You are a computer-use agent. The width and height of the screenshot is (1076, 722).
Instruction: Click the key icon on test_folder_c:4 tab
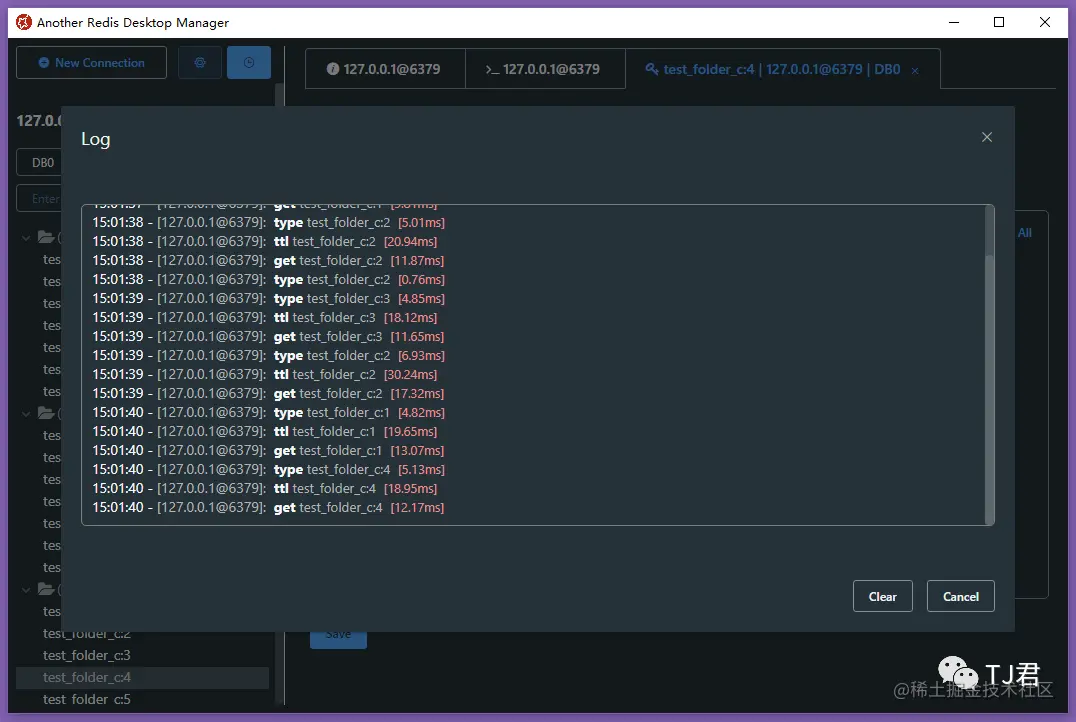point(652,69)
